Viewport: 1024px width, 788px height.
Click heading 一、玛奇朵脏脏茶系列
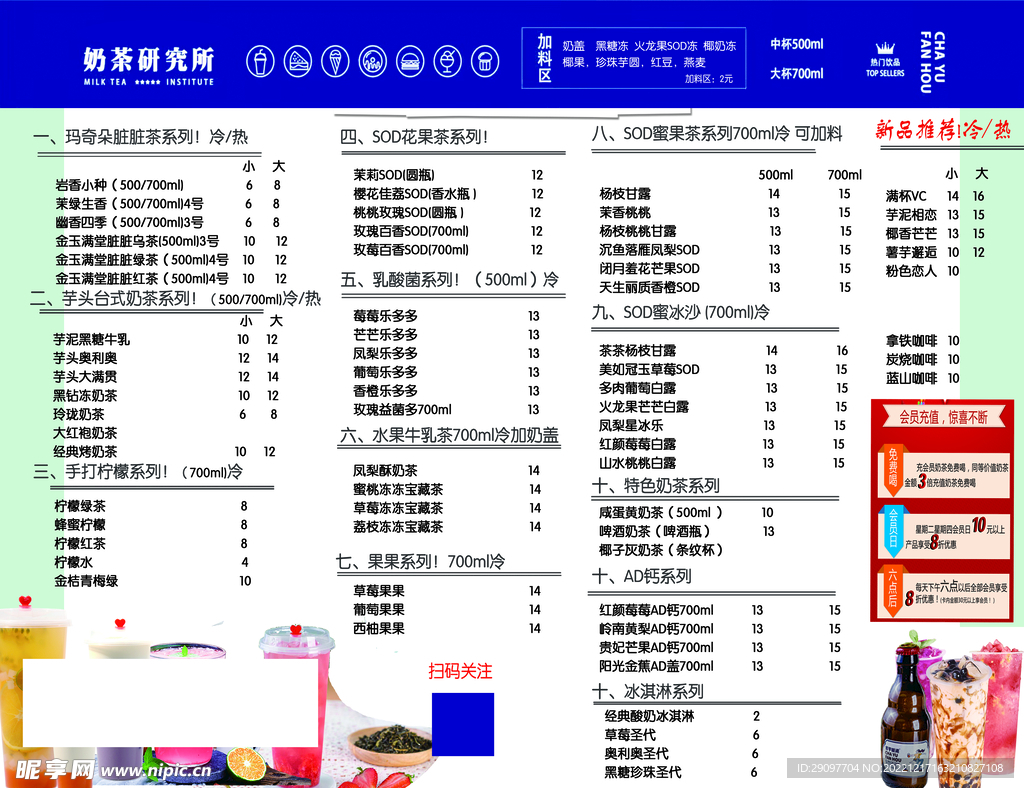click(x=140, y=137)
